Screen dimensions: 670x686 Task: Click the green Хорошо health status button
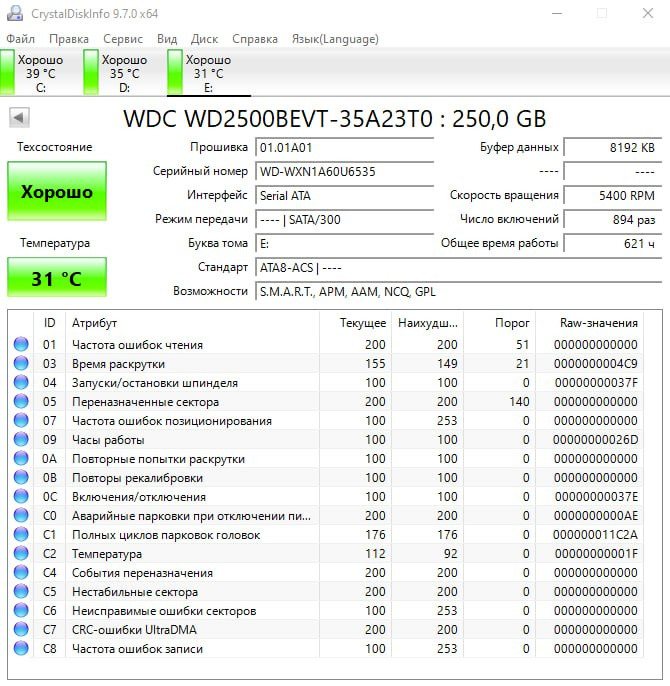57,192
